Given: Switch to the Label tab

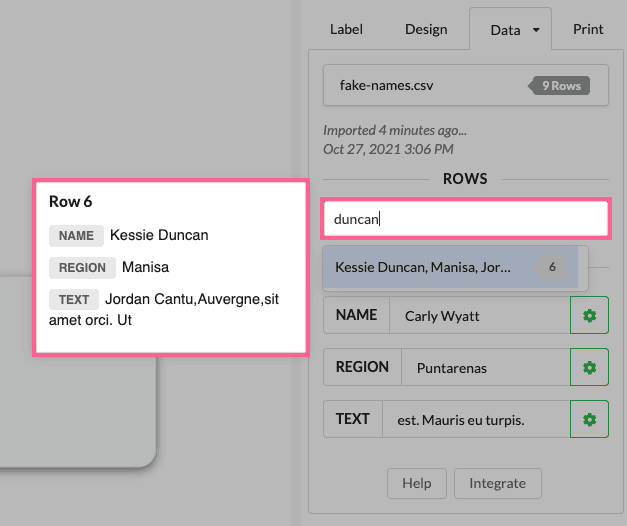Looking at the screenshot, I should pos(346,29).
